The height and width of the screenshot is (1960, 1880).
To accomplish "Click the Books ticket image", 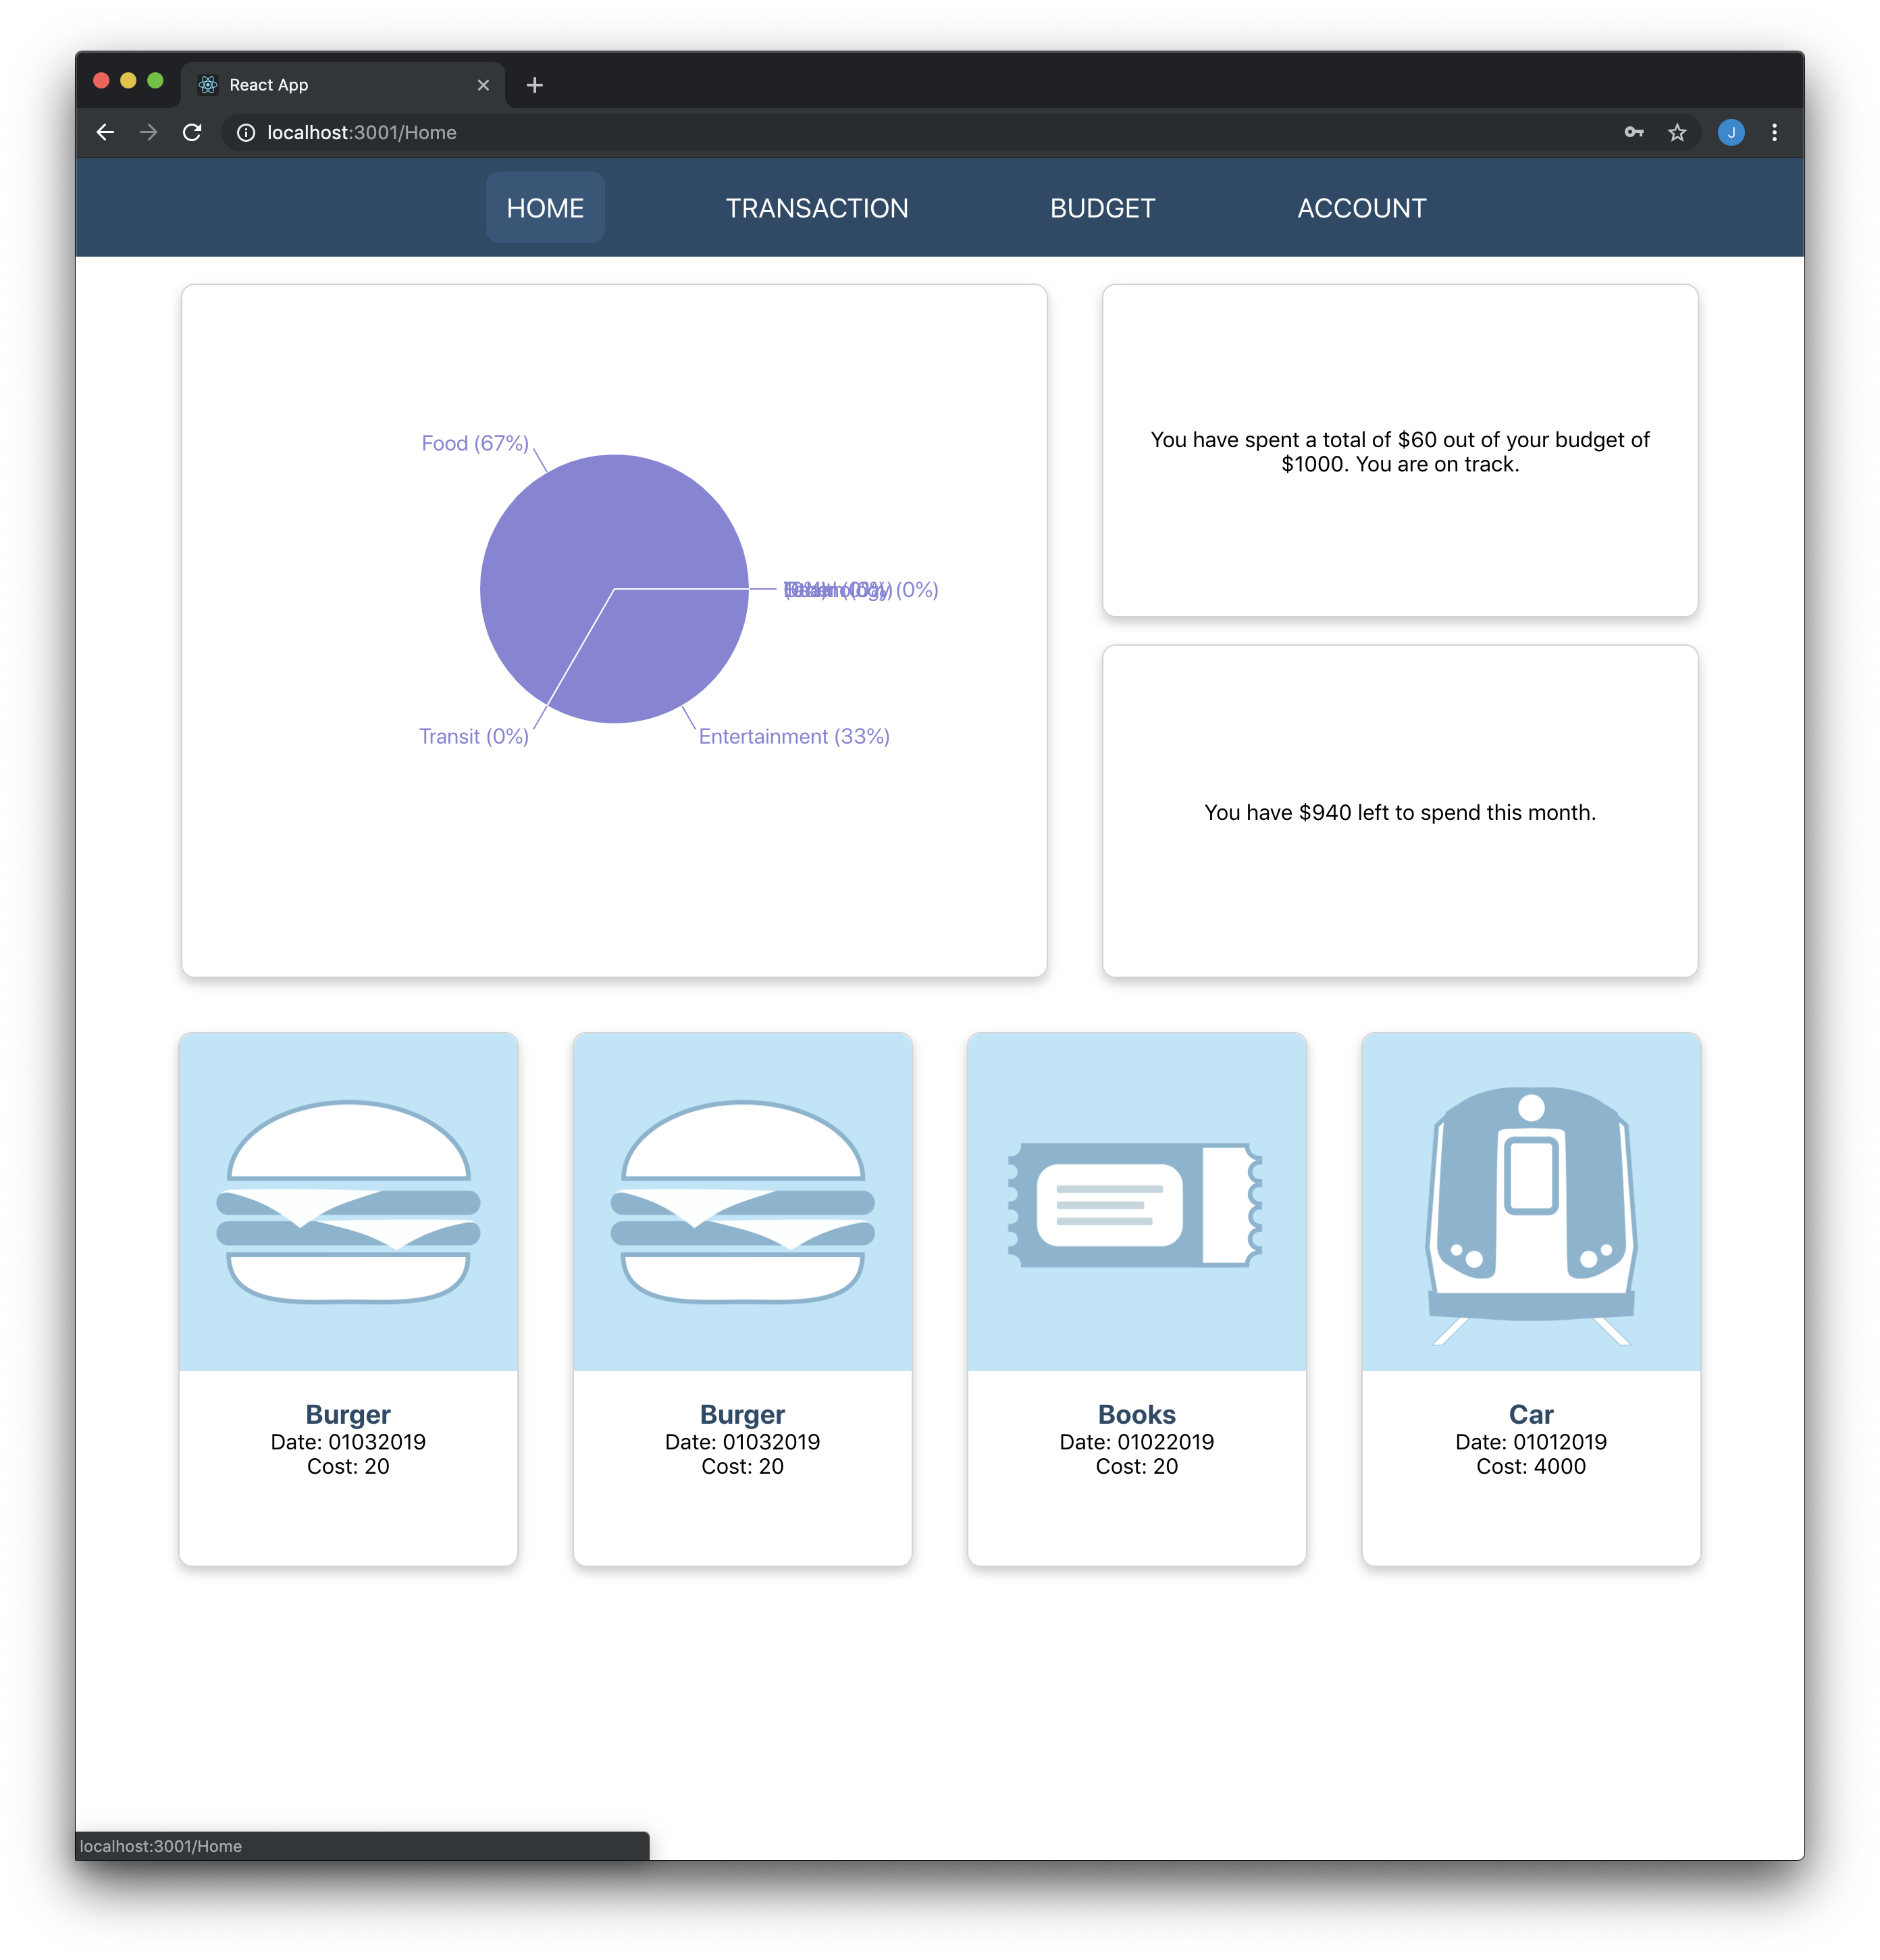I will point(1136,1202).
